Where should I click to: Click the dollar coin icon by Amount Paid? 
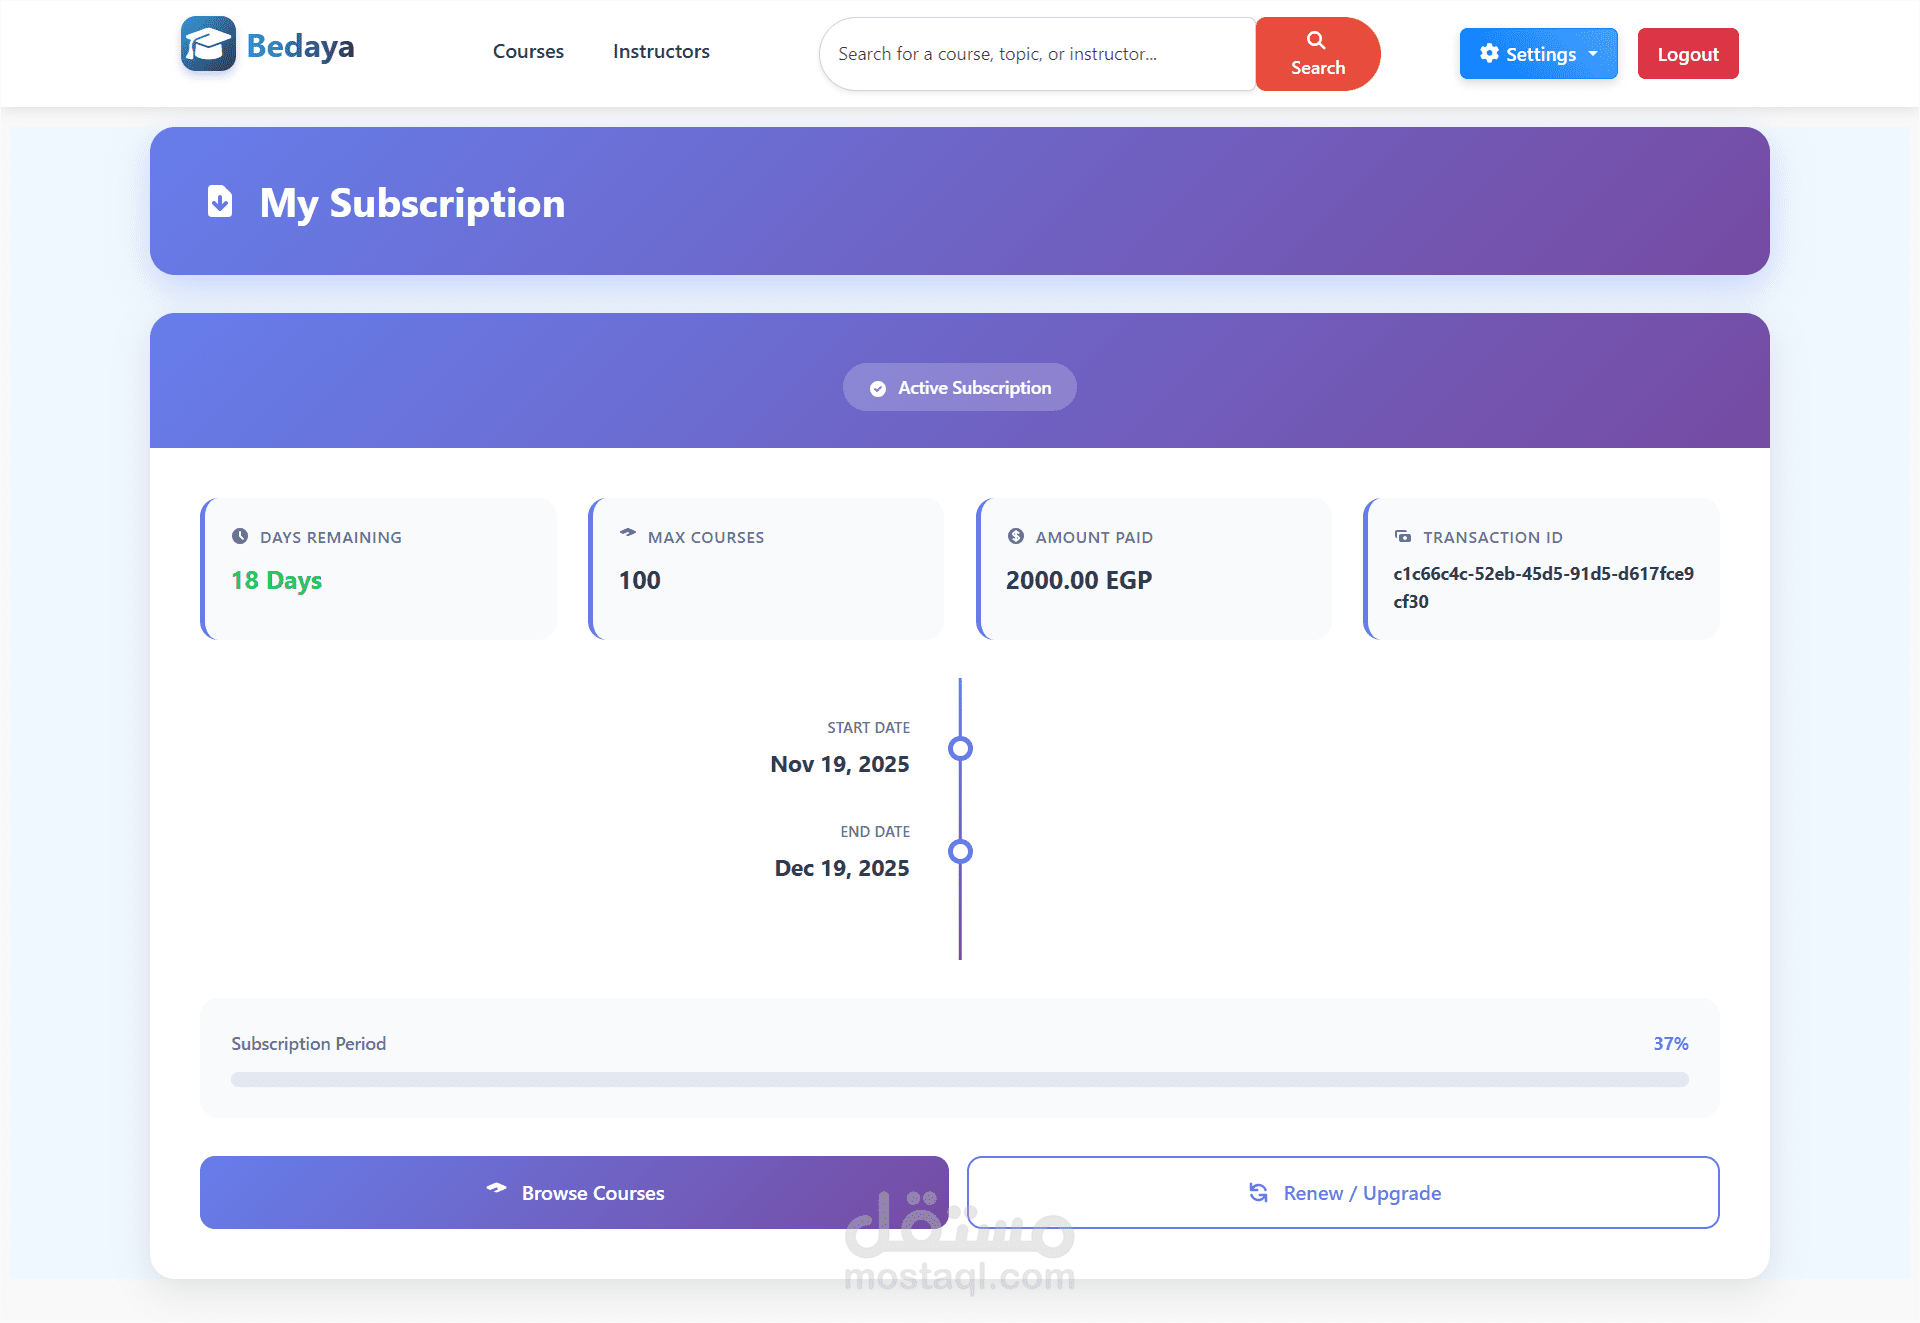[x=1016, y=536]
